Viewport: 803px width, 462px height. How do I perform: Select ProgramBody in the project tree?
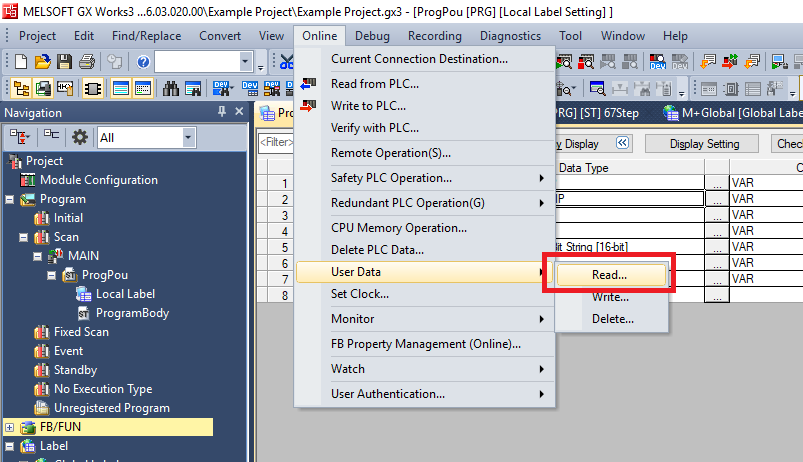coord(131,313)
